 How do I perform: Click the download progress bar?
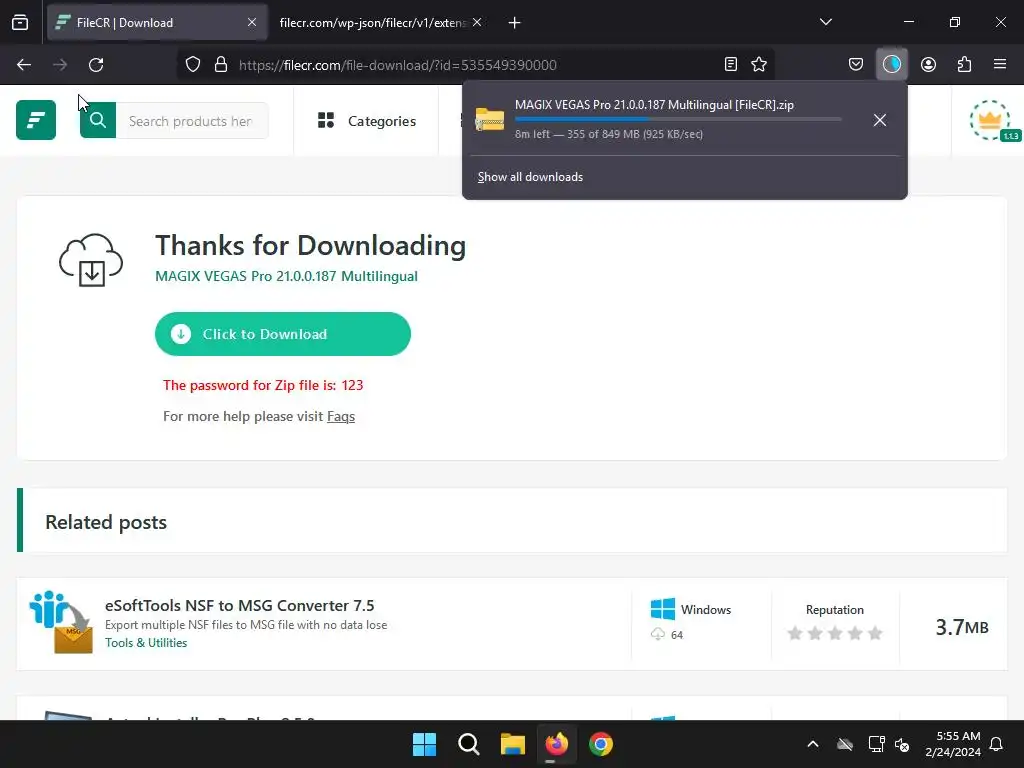(x=678, y=119)
